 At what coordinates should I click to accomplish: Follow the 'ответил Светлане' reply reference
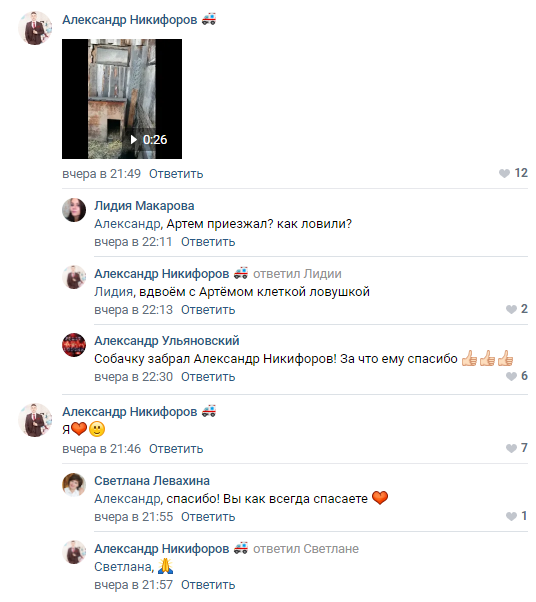click(306, 549)
